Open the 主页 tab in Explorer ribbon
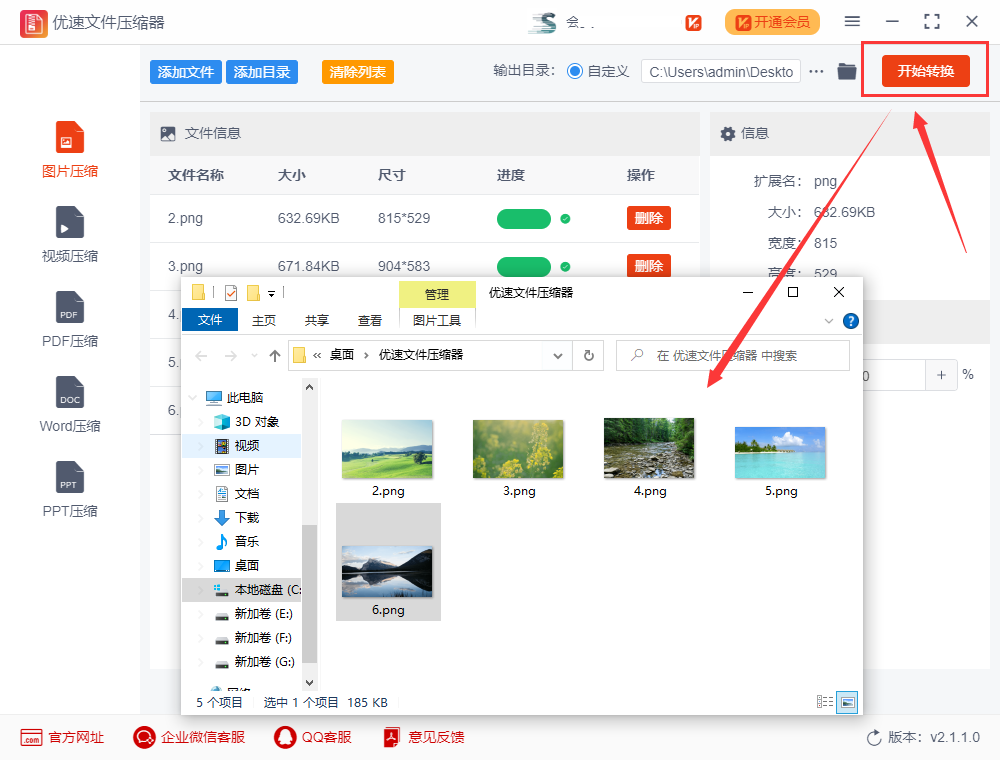Image resolution: width=1000 pixels, height=760 pixels. (263, 320)
